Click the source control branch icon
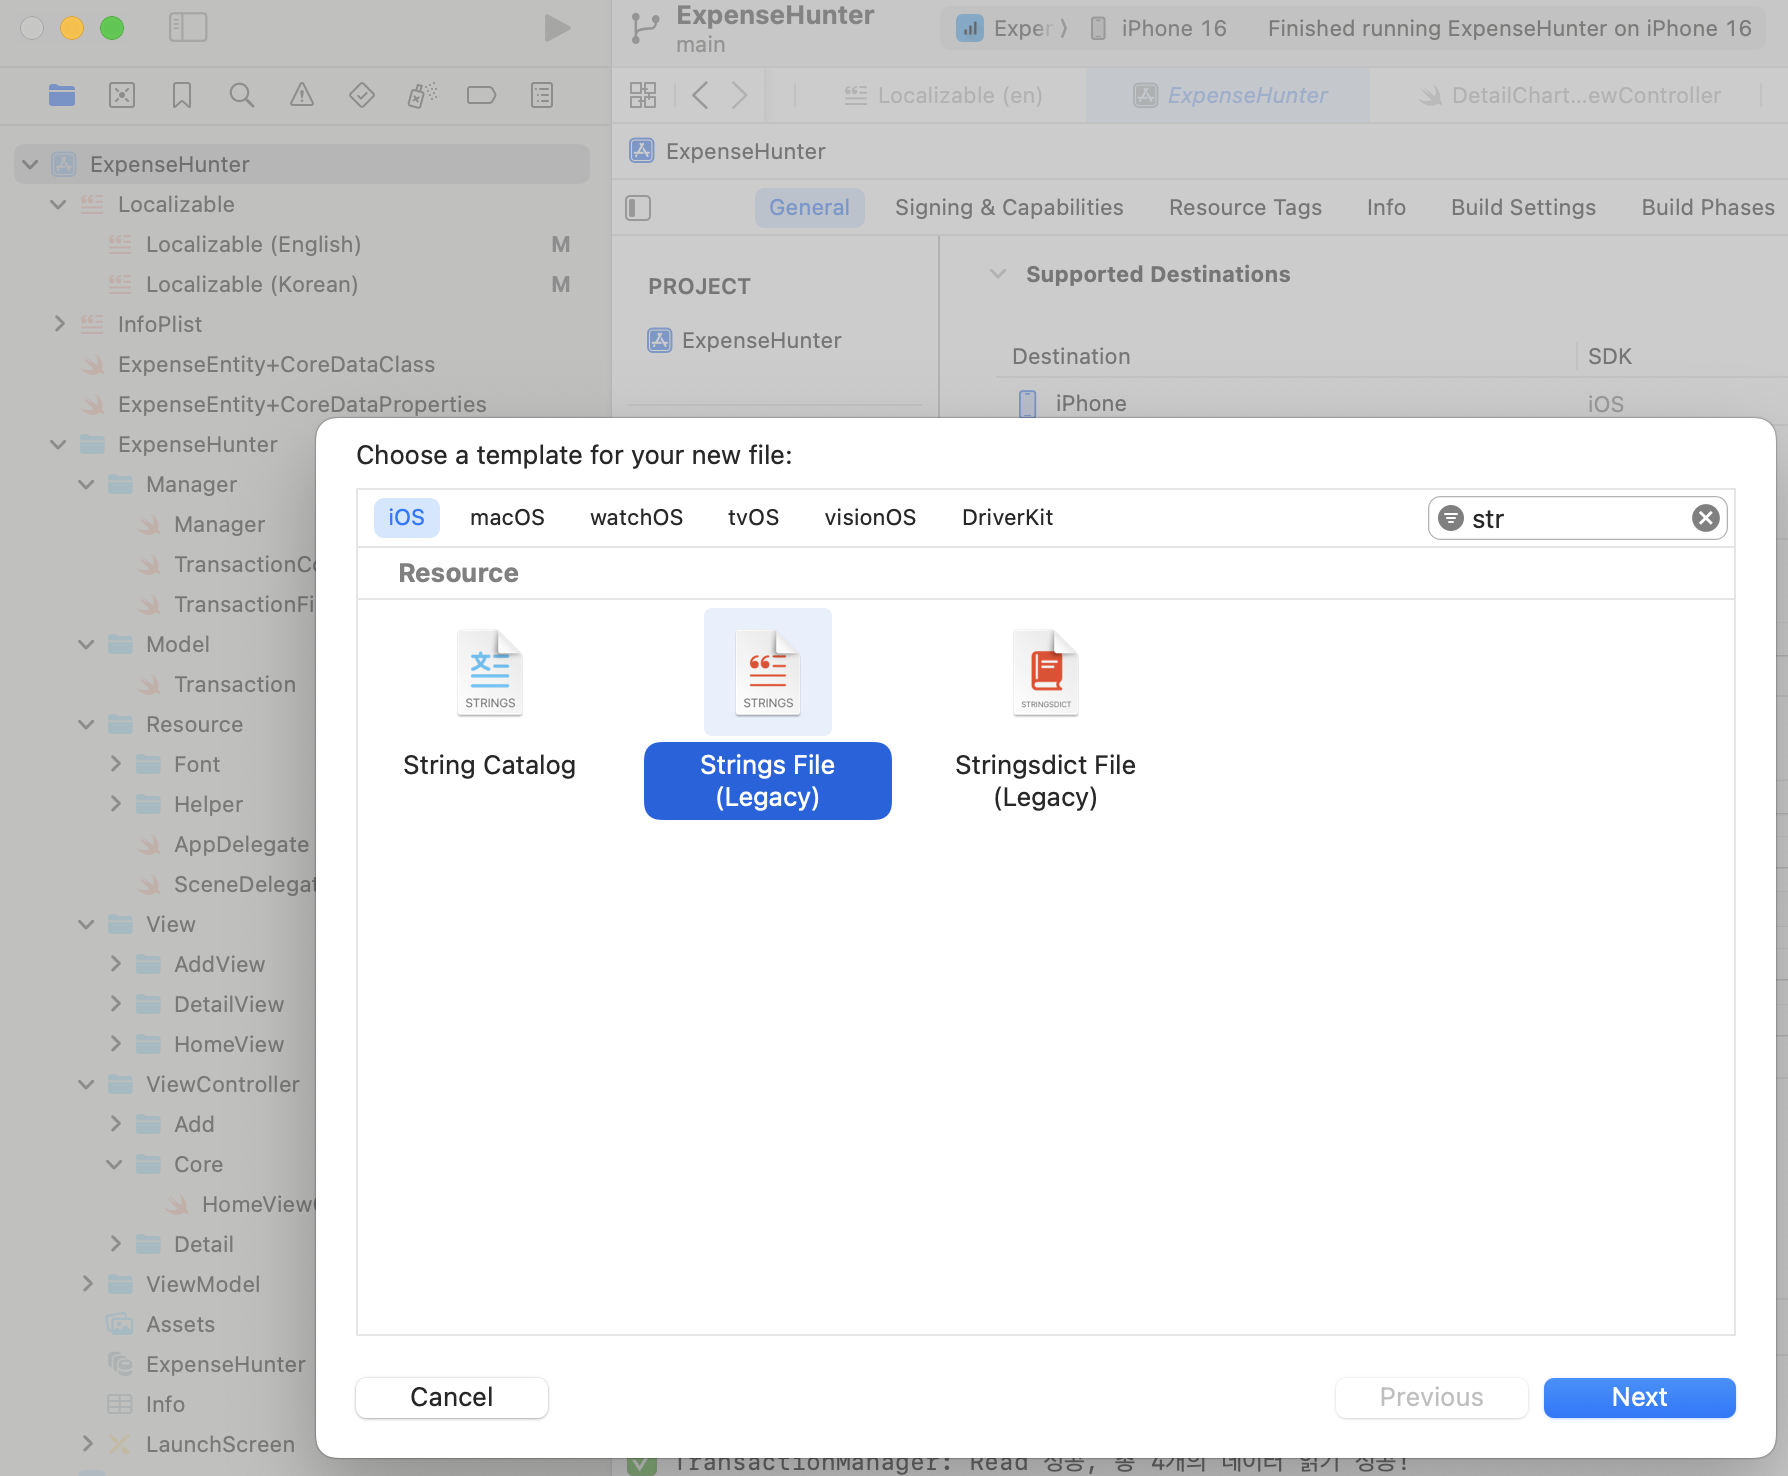1788x1476 pixels. click(645, 29)
